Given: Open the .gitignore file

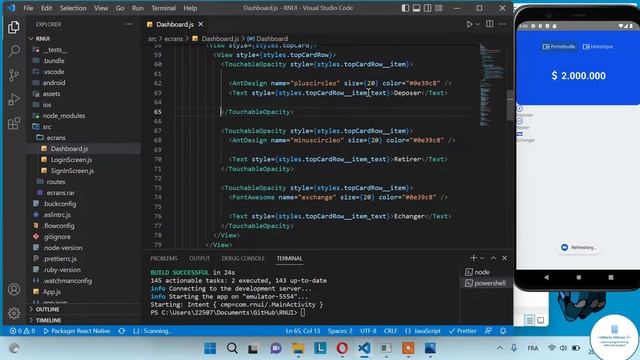Looking at the screenshot, I should pos(57,237).
